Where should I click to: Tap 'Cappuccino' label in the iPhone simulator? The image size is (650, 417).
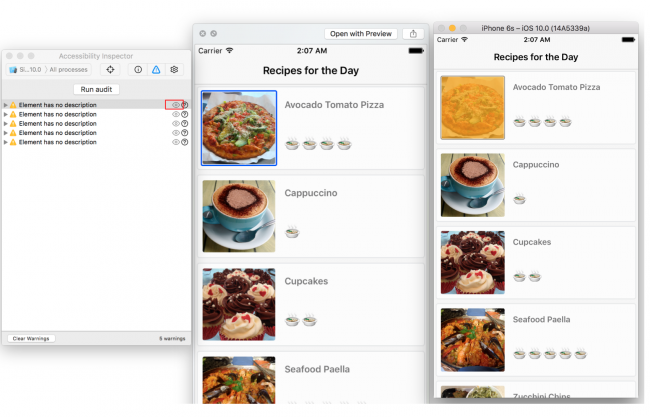click(536, 165)
